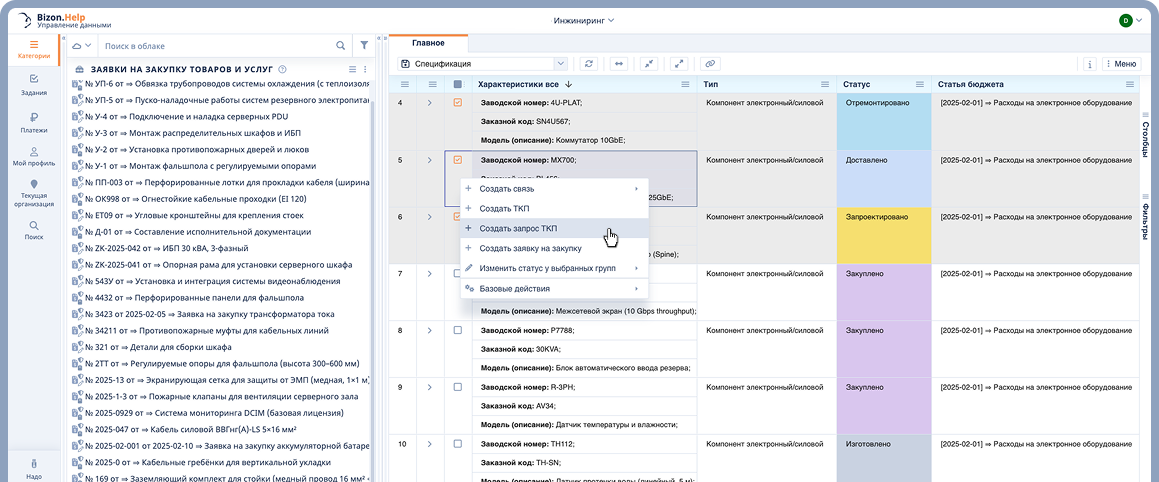The height and width of the screenshot is (482, 1159).
Task: Check the checkbox in row 9
Action: [x=458, y=387]
